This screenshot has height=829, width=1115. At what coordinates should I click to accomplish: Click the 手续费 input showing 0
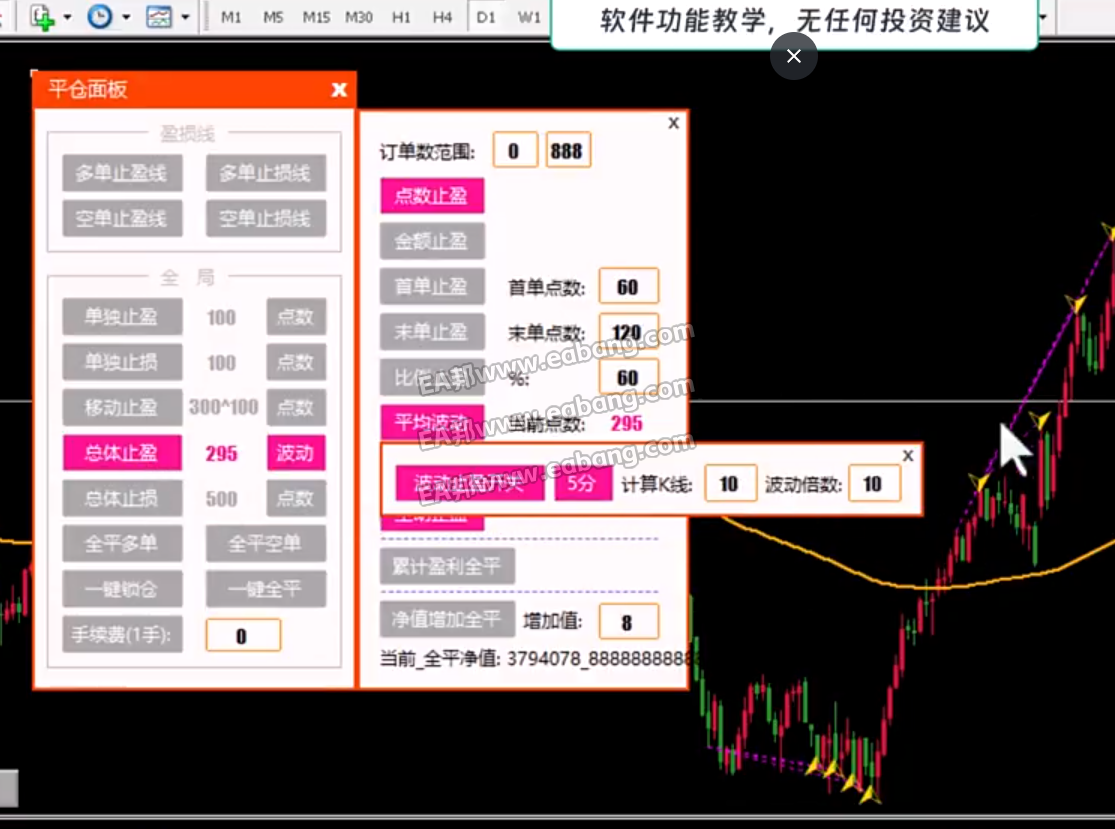tap(243, 634)
